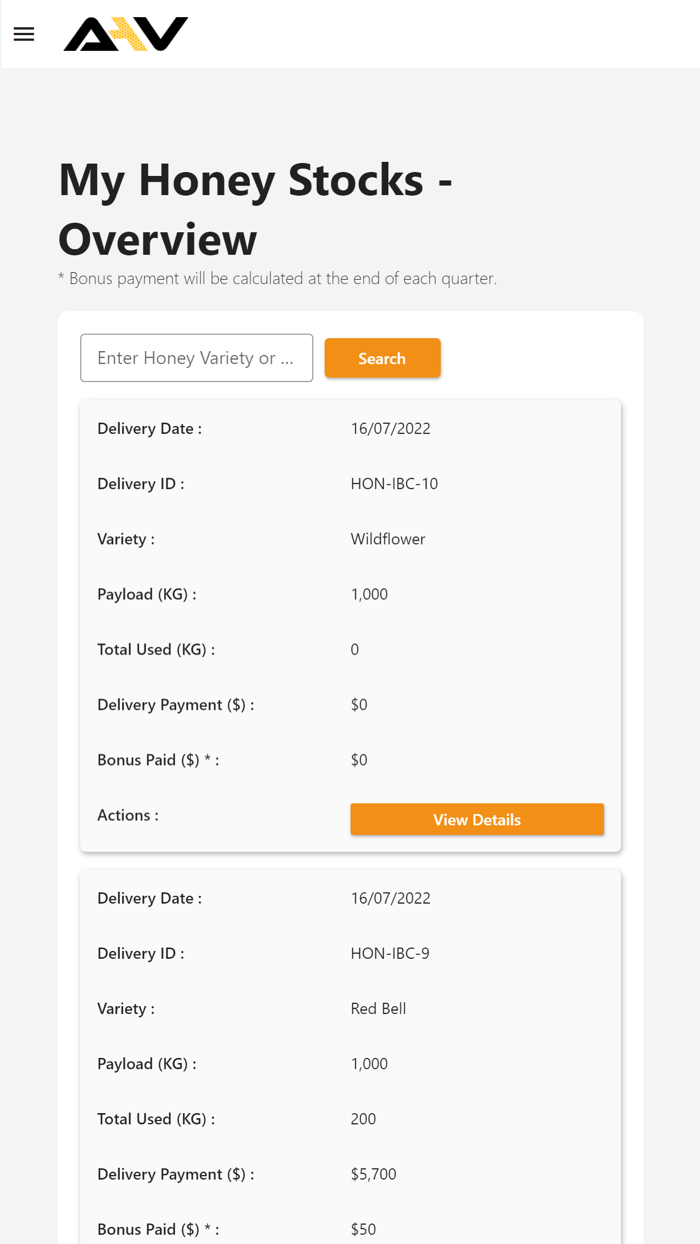700x1244 pixels.
Task: Select the HON-IBC-10 delivery ID text
Action: point(394,484)
